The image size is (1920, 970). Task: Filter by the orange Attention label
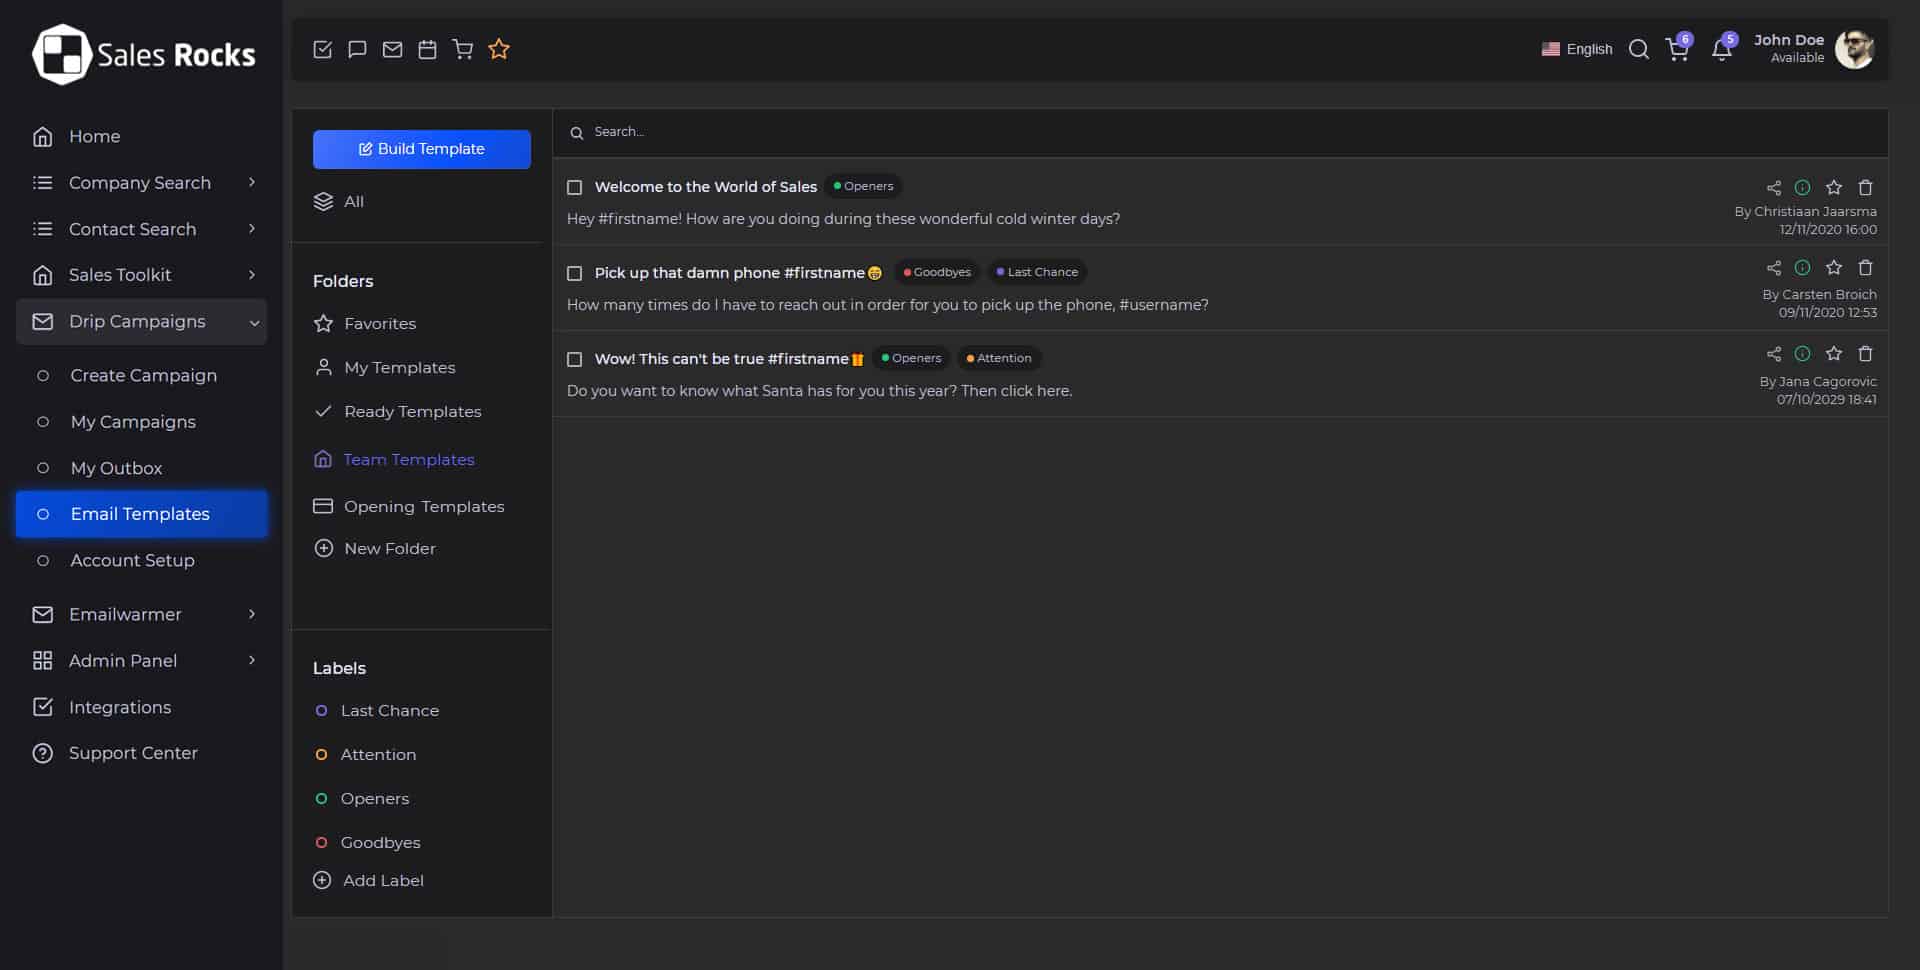click(x=377, y=755)
